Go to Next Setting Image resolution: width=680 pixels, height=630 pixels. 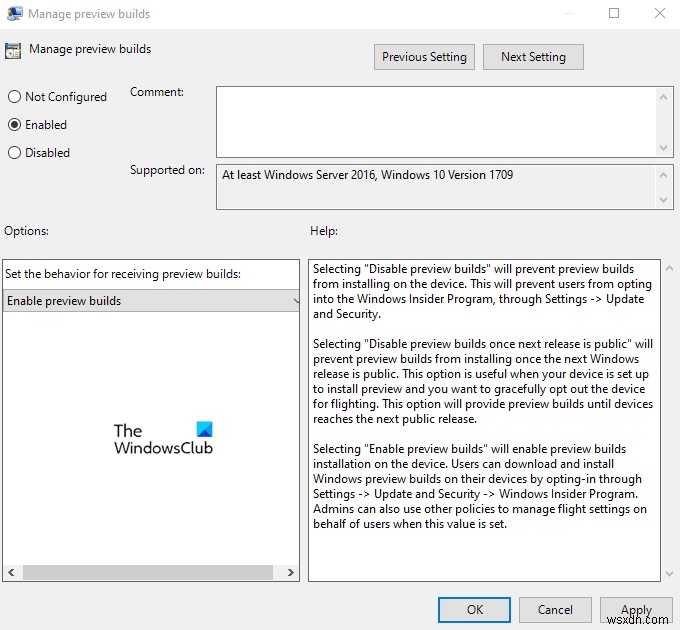point(533,57)
